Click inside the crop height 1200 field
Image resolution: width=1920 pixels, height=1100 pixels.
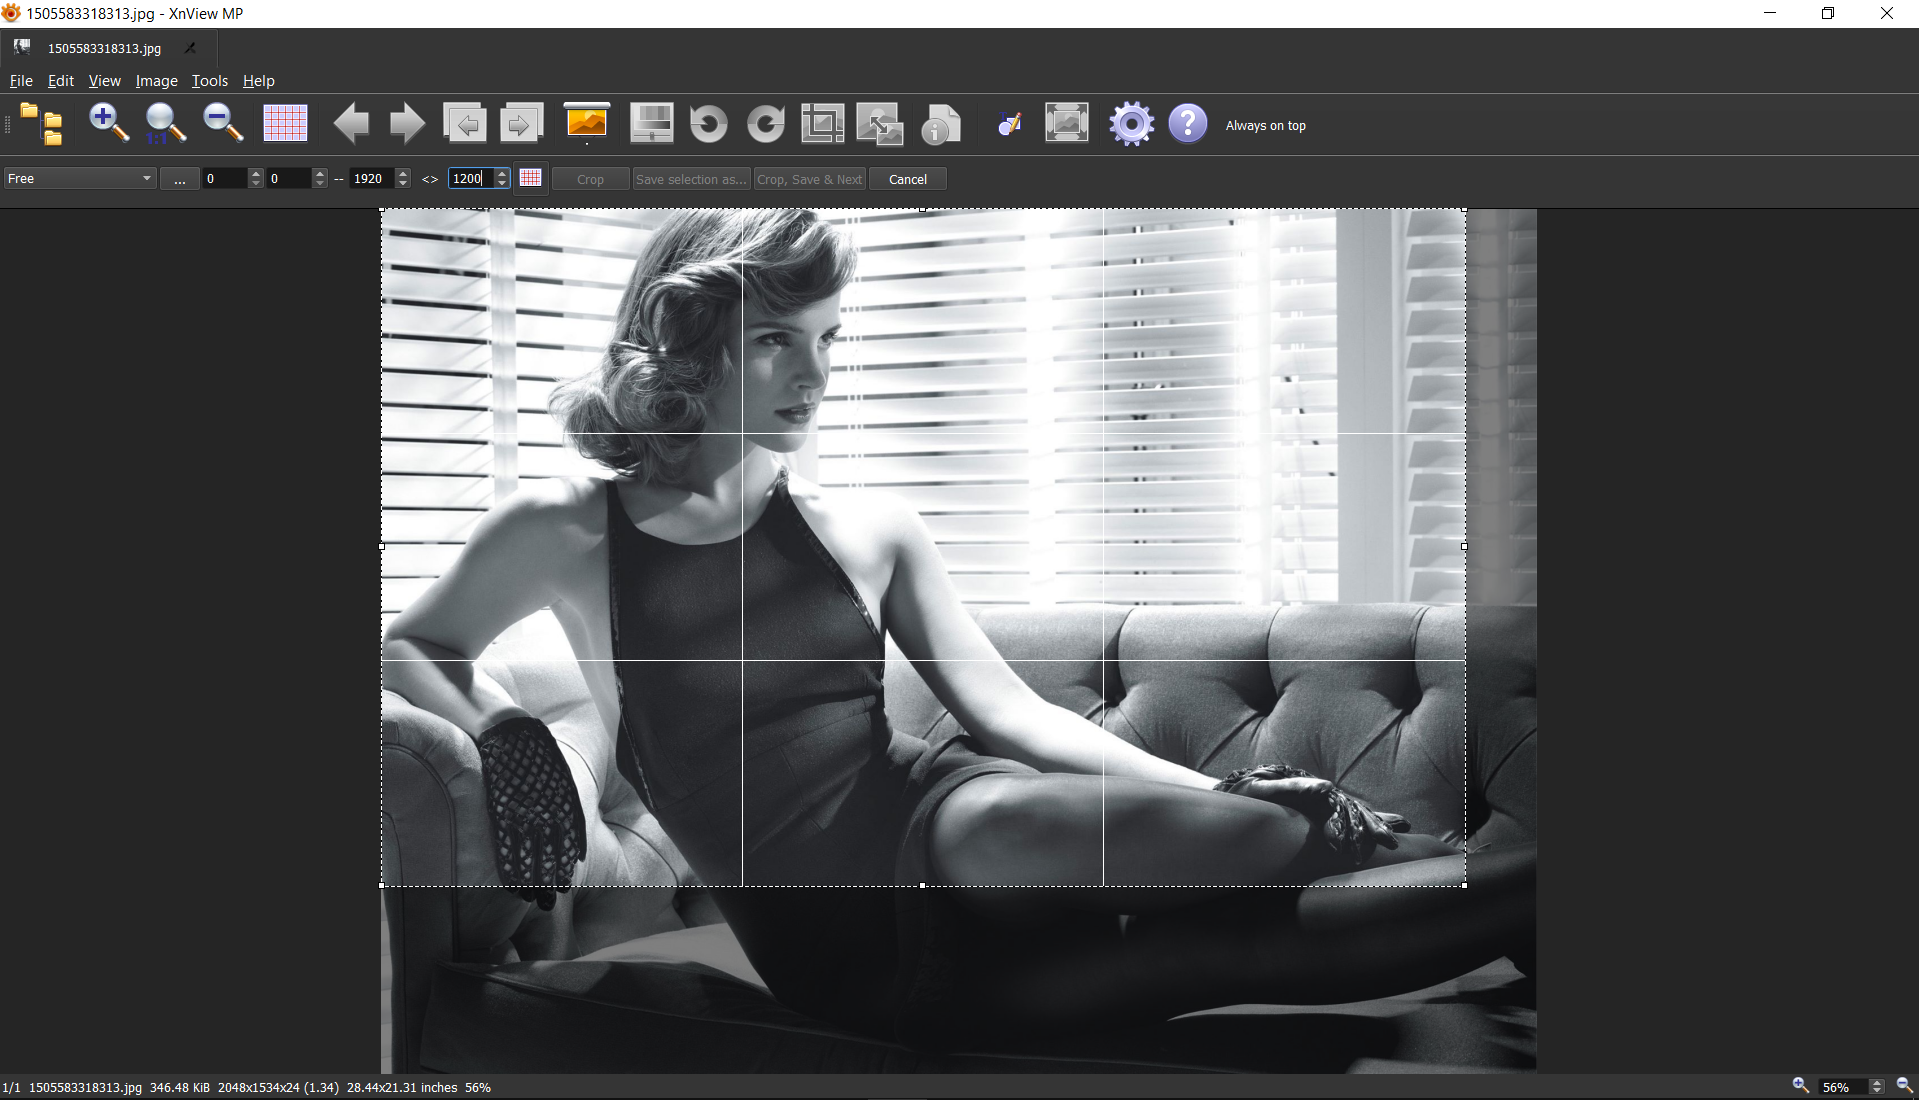pyautogui.click(x=468, y=178)
